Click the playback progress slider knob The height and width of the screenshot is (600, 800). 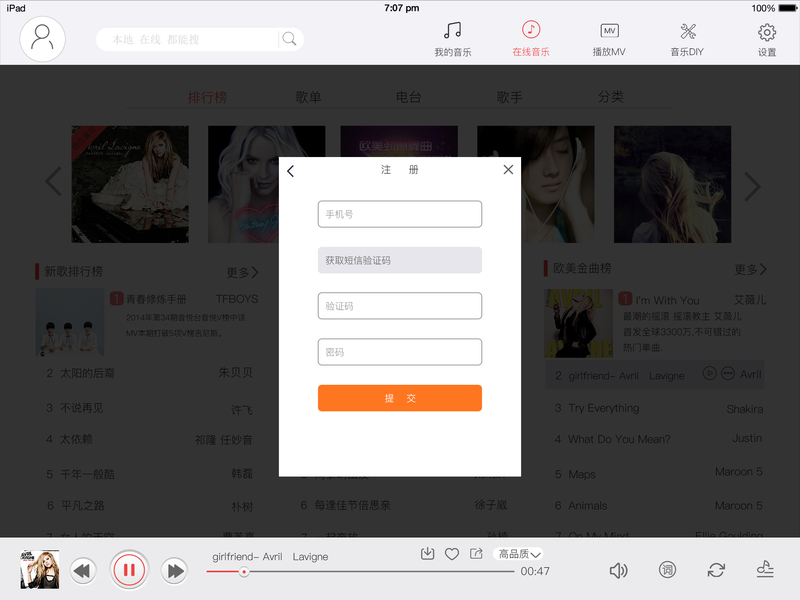coord(244,572)
